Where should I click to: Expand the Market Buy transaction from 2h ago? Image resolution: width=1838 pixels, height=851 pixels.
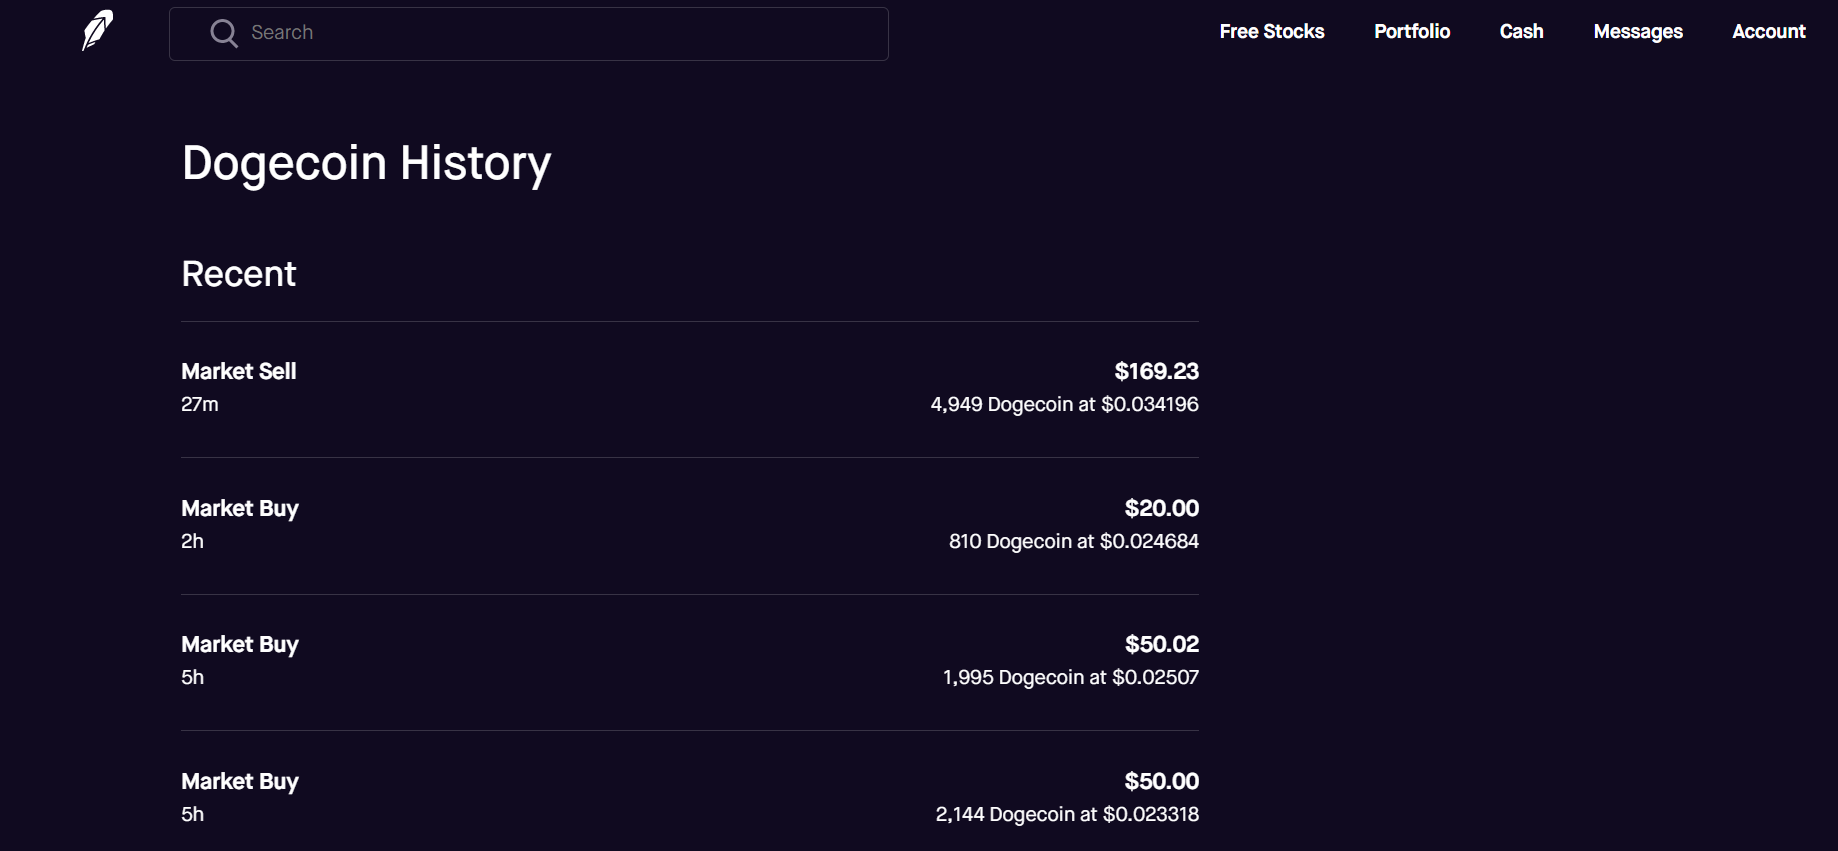240,509
